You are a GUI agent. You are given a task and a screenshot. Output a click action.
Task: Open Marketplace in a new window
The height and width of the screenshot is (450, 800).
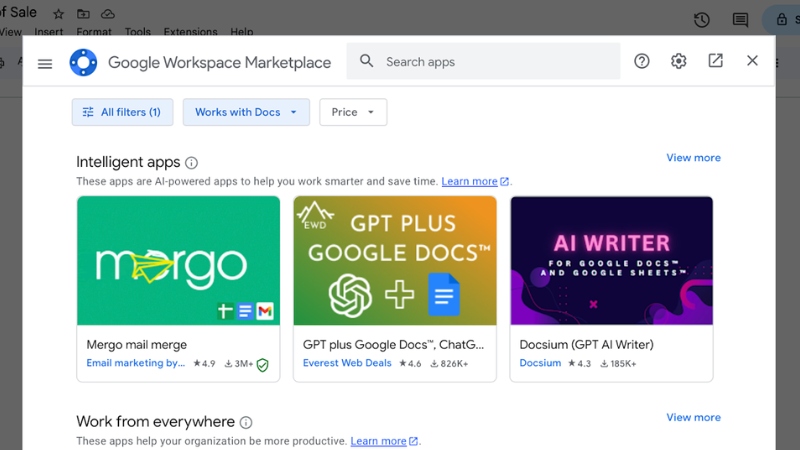[715, 61]
